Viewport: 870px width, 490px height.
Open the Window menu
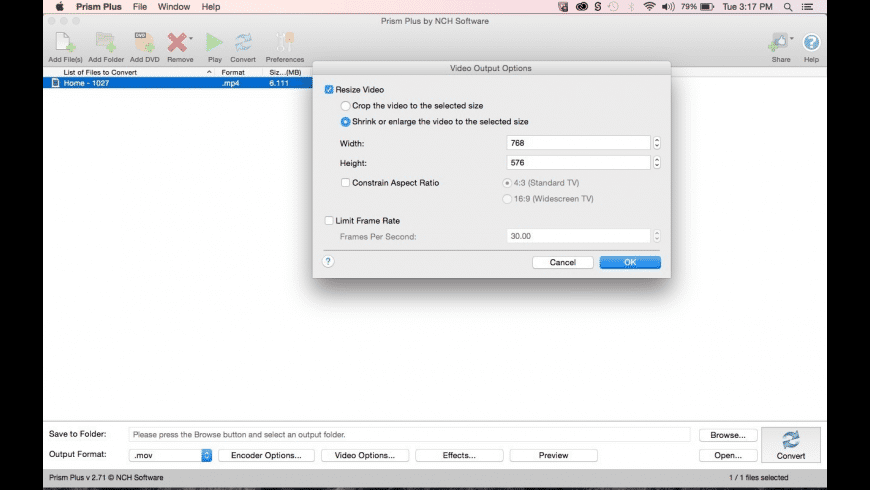174,7
